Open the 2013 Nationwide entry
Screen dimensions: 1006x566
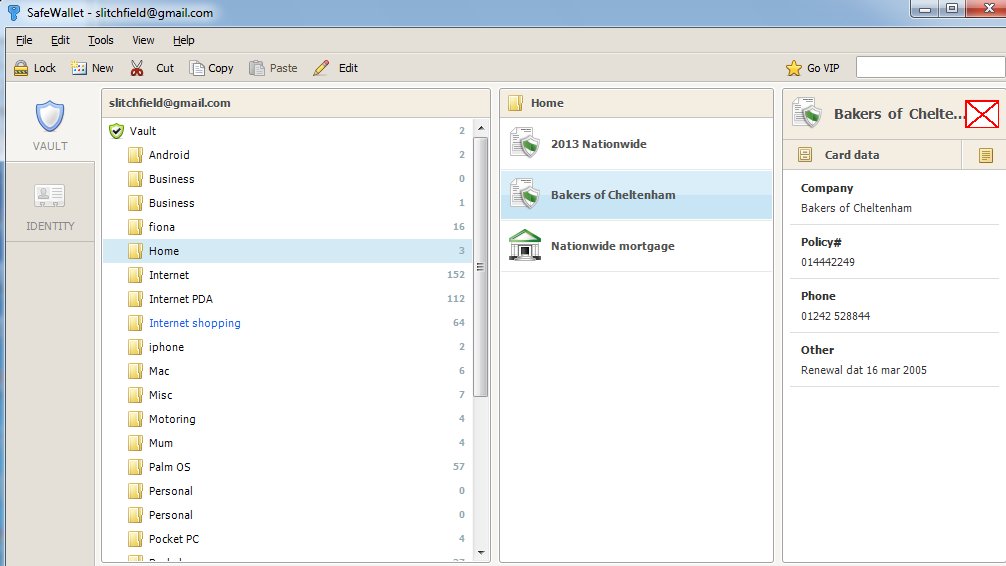pos(598,144)
